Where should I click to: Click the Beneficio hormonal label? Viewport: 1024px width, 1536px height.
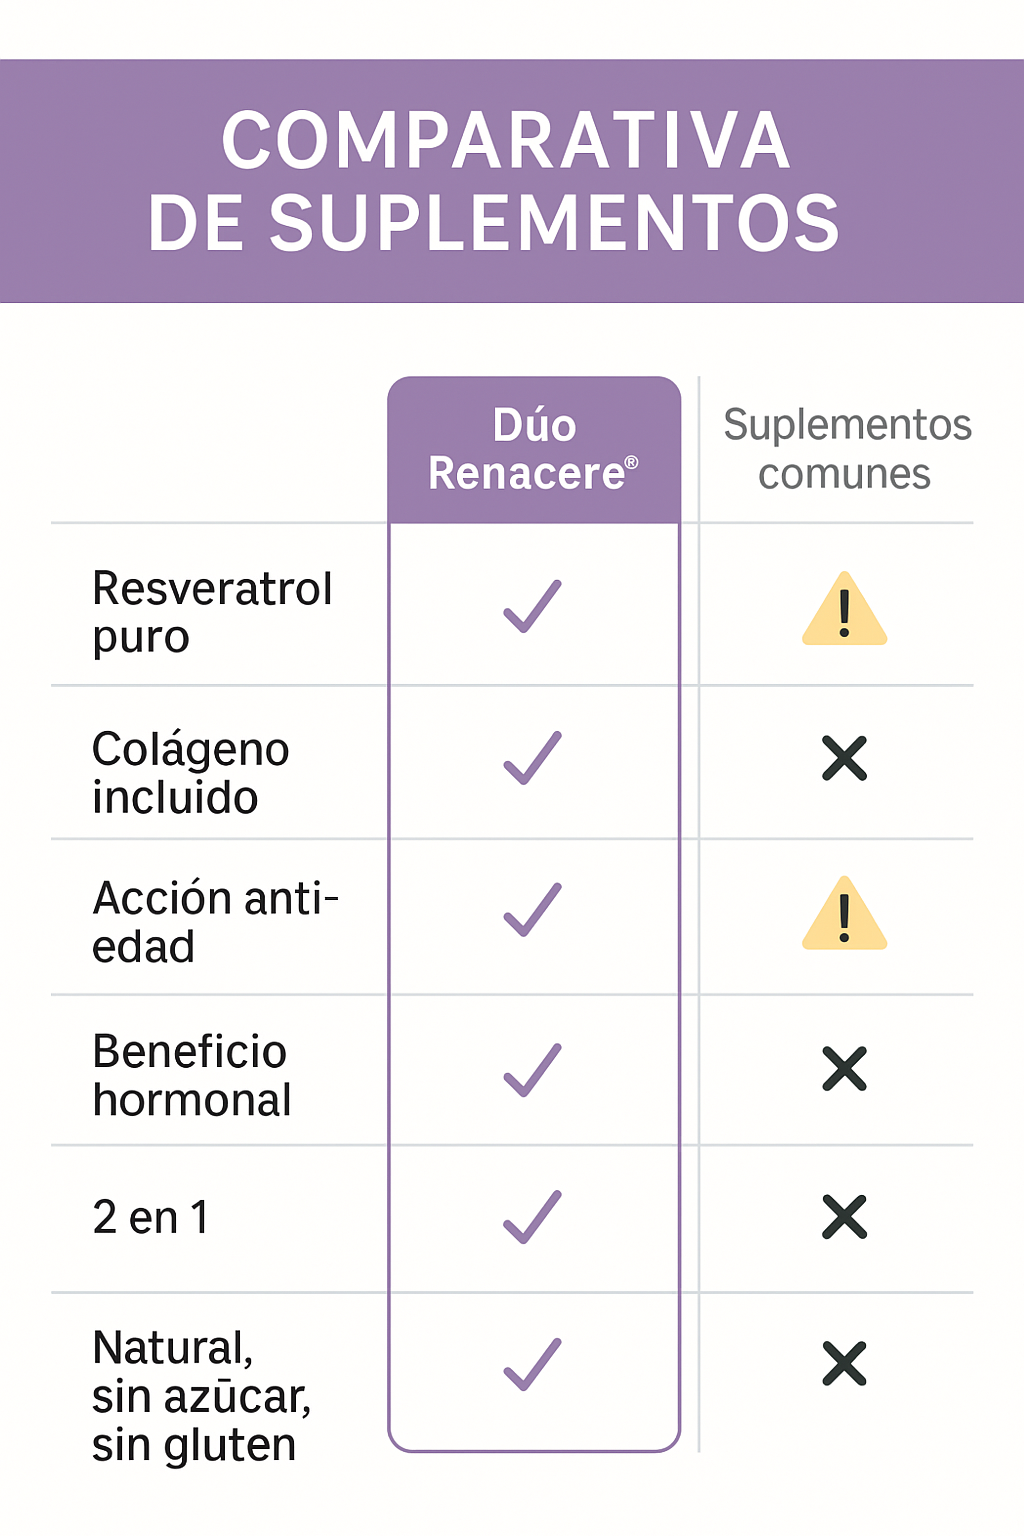click(x=192, y=1076)
